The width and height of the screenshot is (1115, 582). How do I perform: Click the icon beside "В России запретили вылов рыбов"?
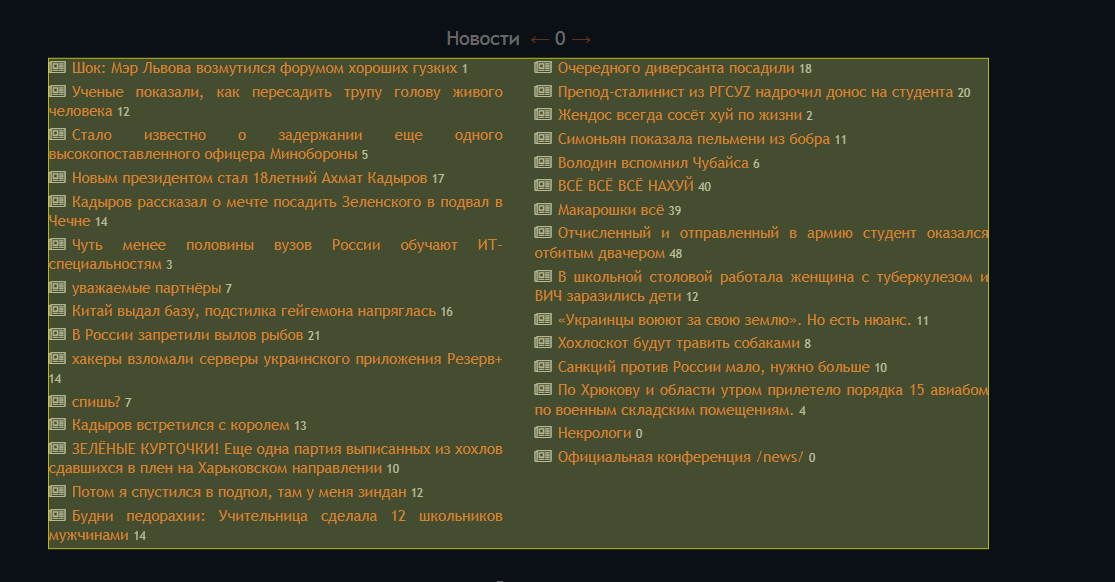(56, 337)
